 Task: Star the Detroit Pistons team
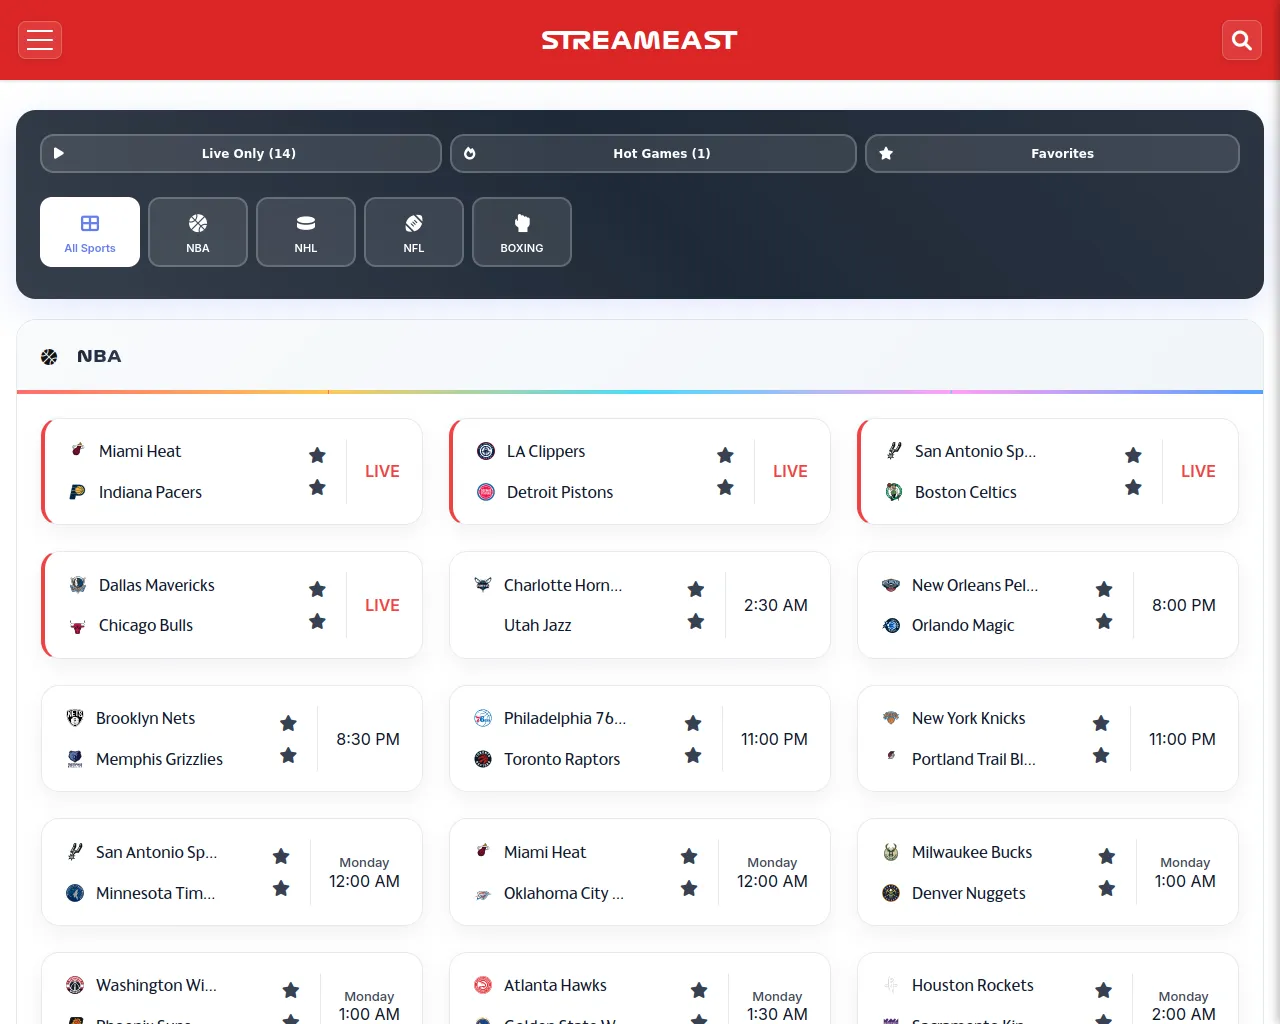coord(725,488)
